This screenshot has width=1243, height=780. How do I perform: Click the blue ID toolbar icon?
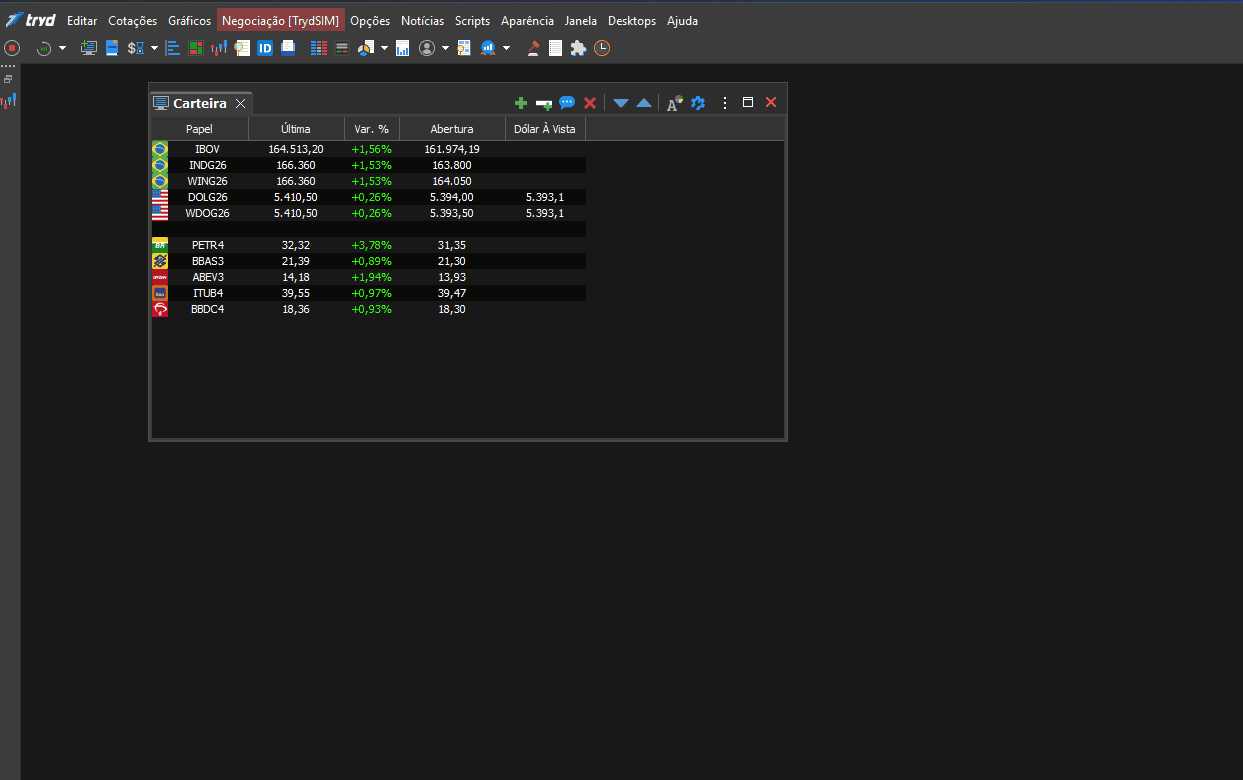pos(265,48)
